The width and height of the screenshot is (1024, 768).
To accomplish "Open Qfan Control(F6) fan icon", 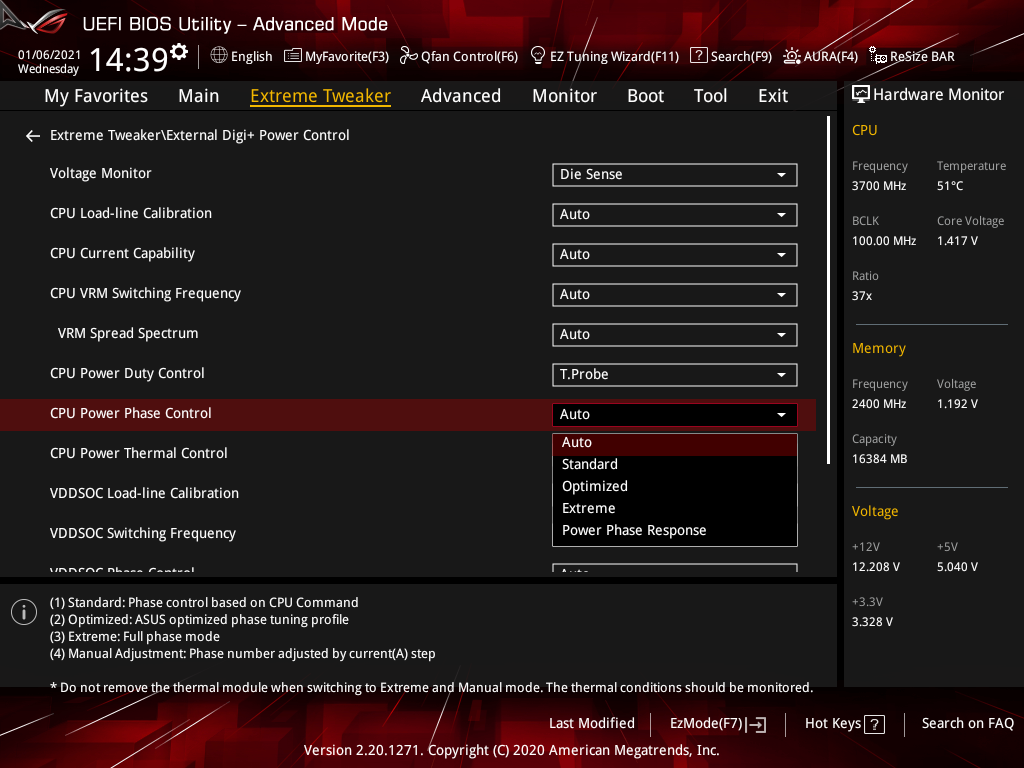I will tap(409, 56).
